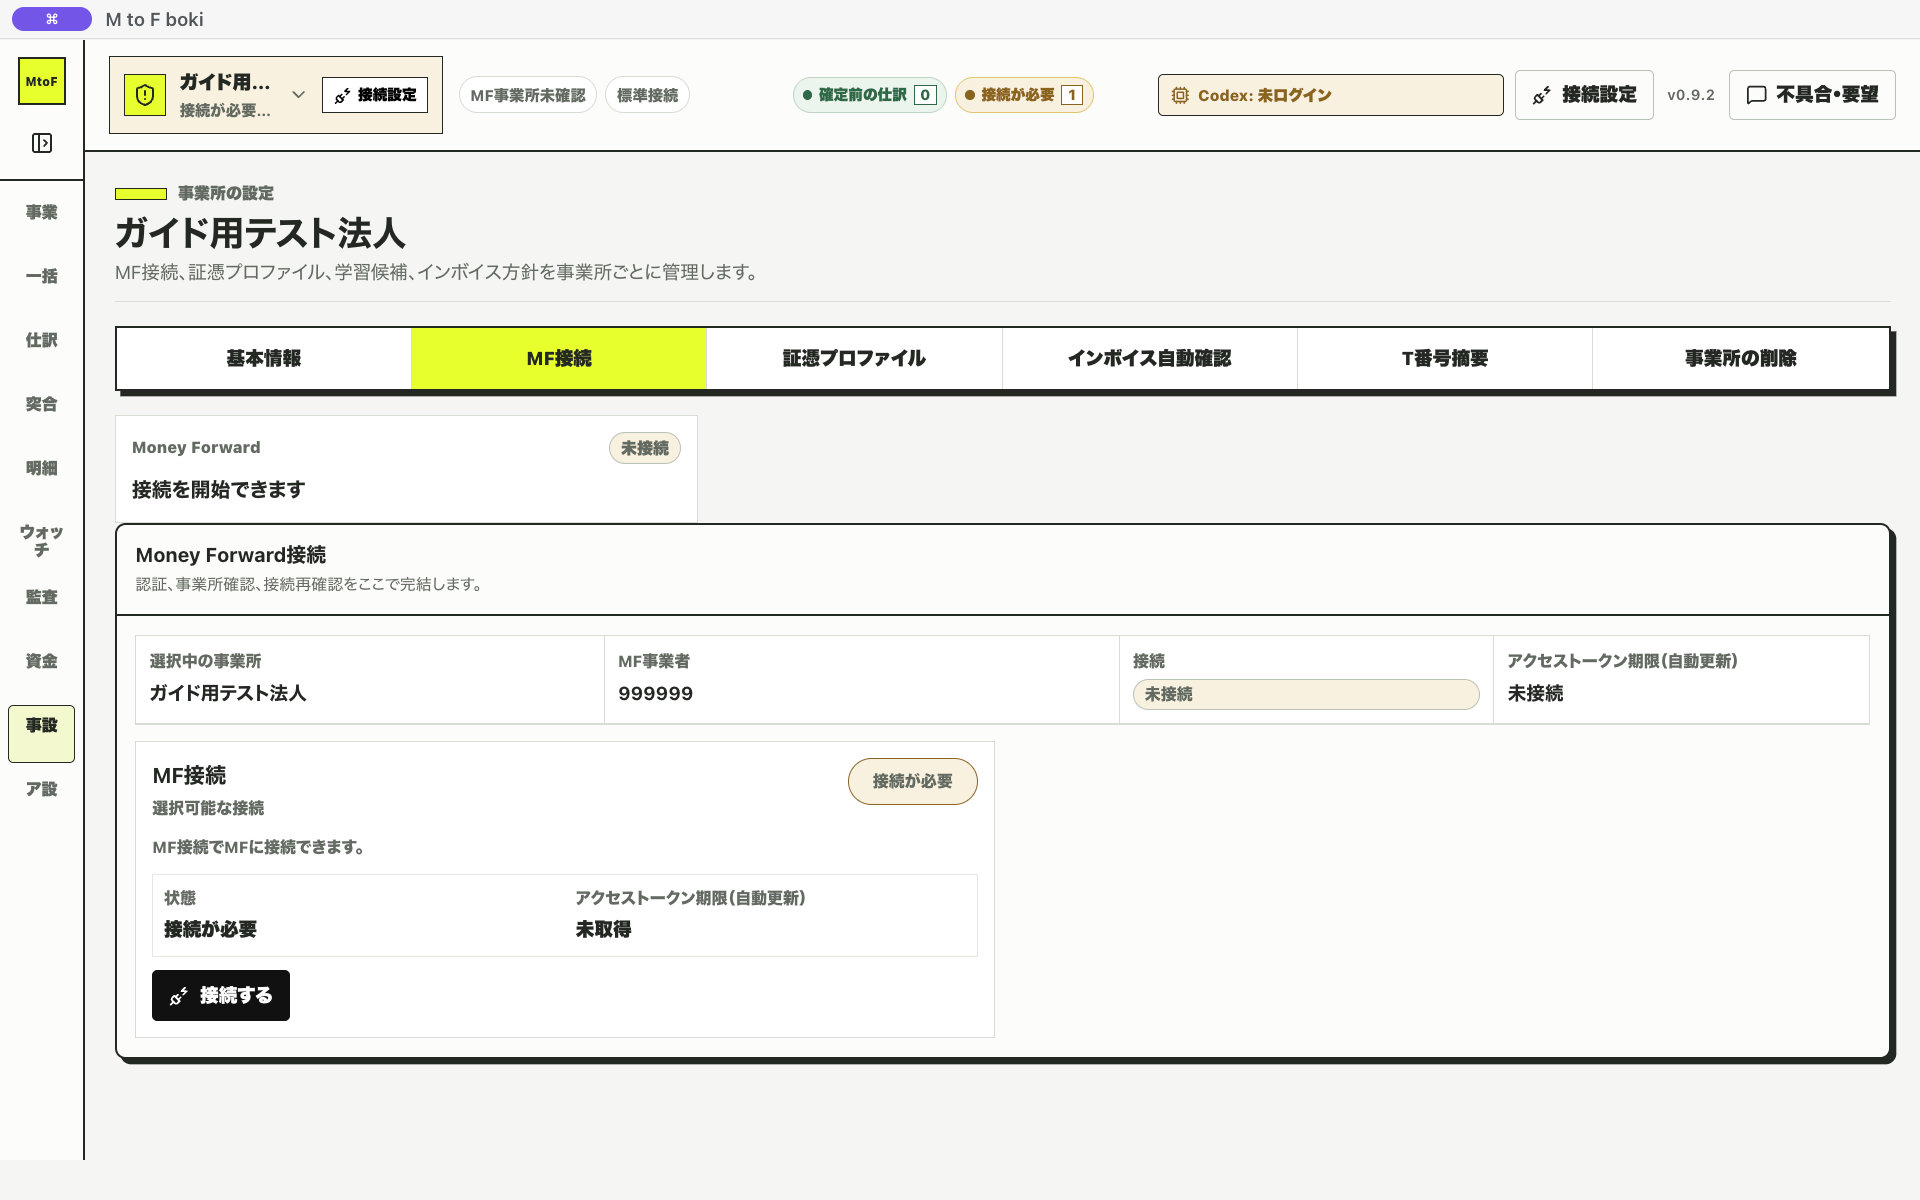Image resolution: width=1920 pixels, height=1200 pixels.
Task: Click the 接続が必要 value under 状態
Action: [210, 929]
